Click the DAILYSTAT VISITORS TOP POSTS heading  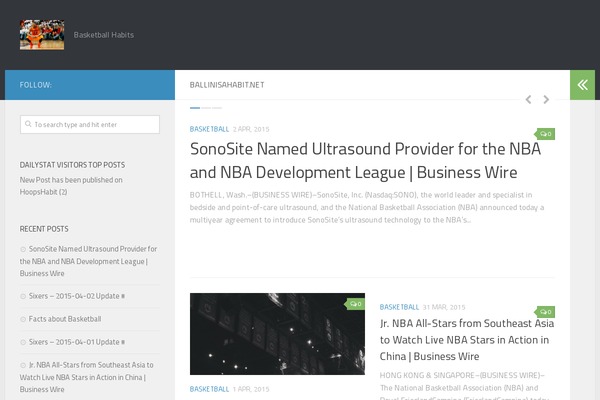(x=72, y=165)
